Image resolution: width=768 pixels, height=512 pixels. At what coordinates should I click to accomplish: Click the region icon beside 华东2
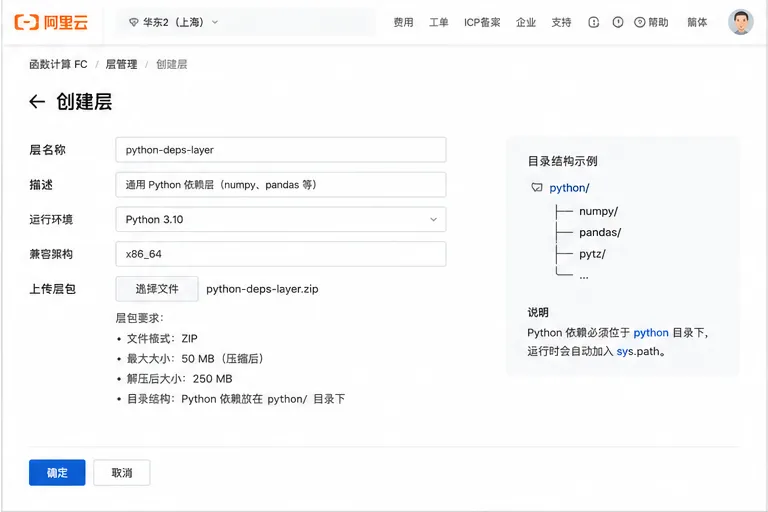click(133, 22)
